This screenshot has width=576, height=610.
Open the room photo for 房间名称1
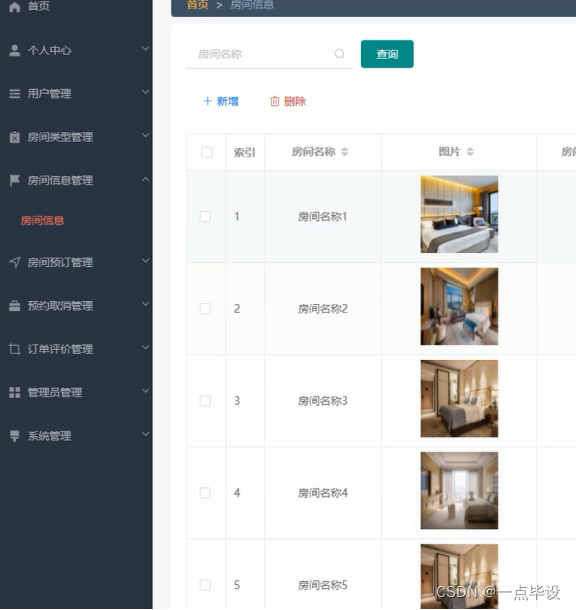[459, 214]
